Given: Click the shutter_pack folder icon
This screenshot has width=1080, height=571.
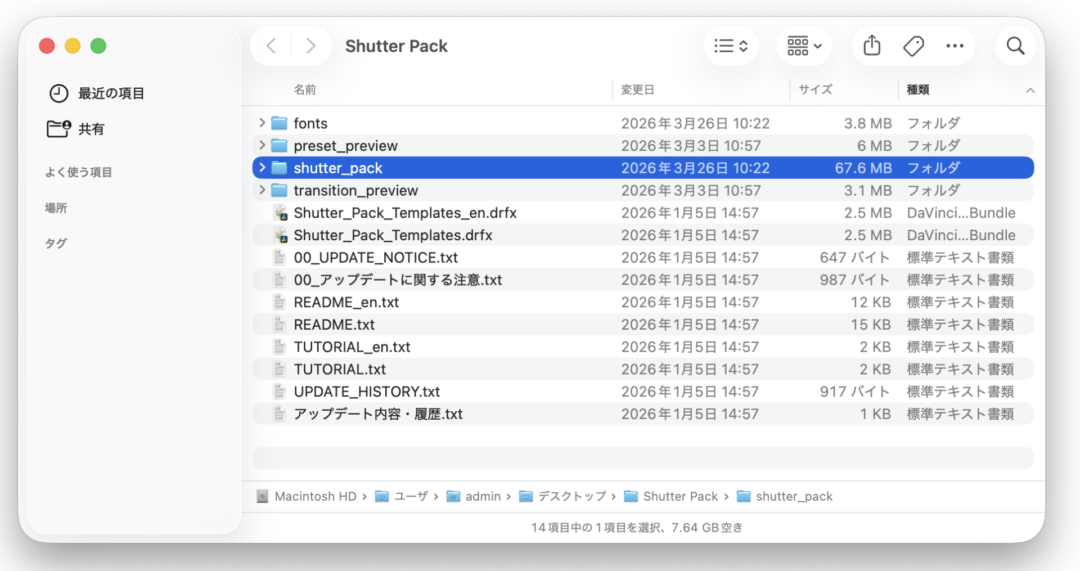Looking at the screenshot, I should pyautogui.click(x=279, y=168).
